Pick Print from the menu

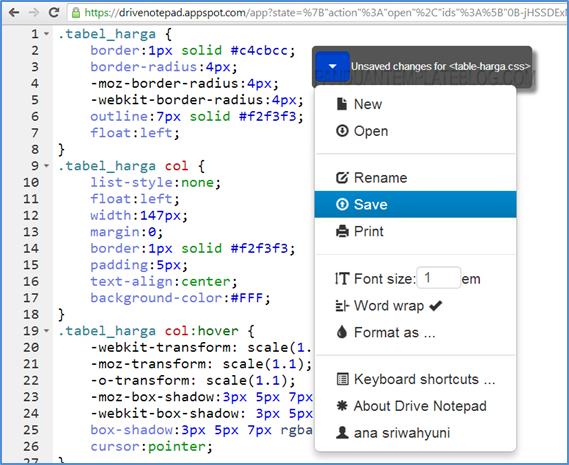tap(415, 231)
